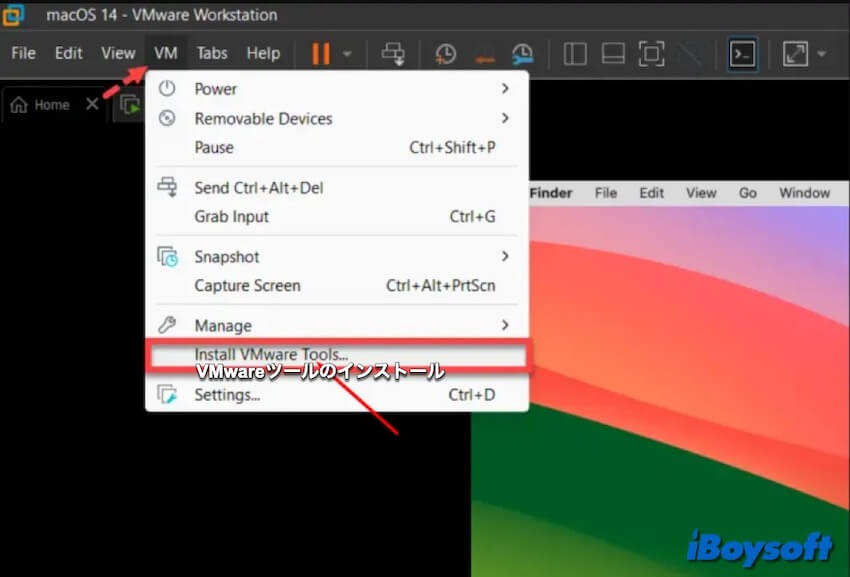The width and height of the screenshot is (850, 577).
Task: Open the File menu
Action: [x=23, y=53]
